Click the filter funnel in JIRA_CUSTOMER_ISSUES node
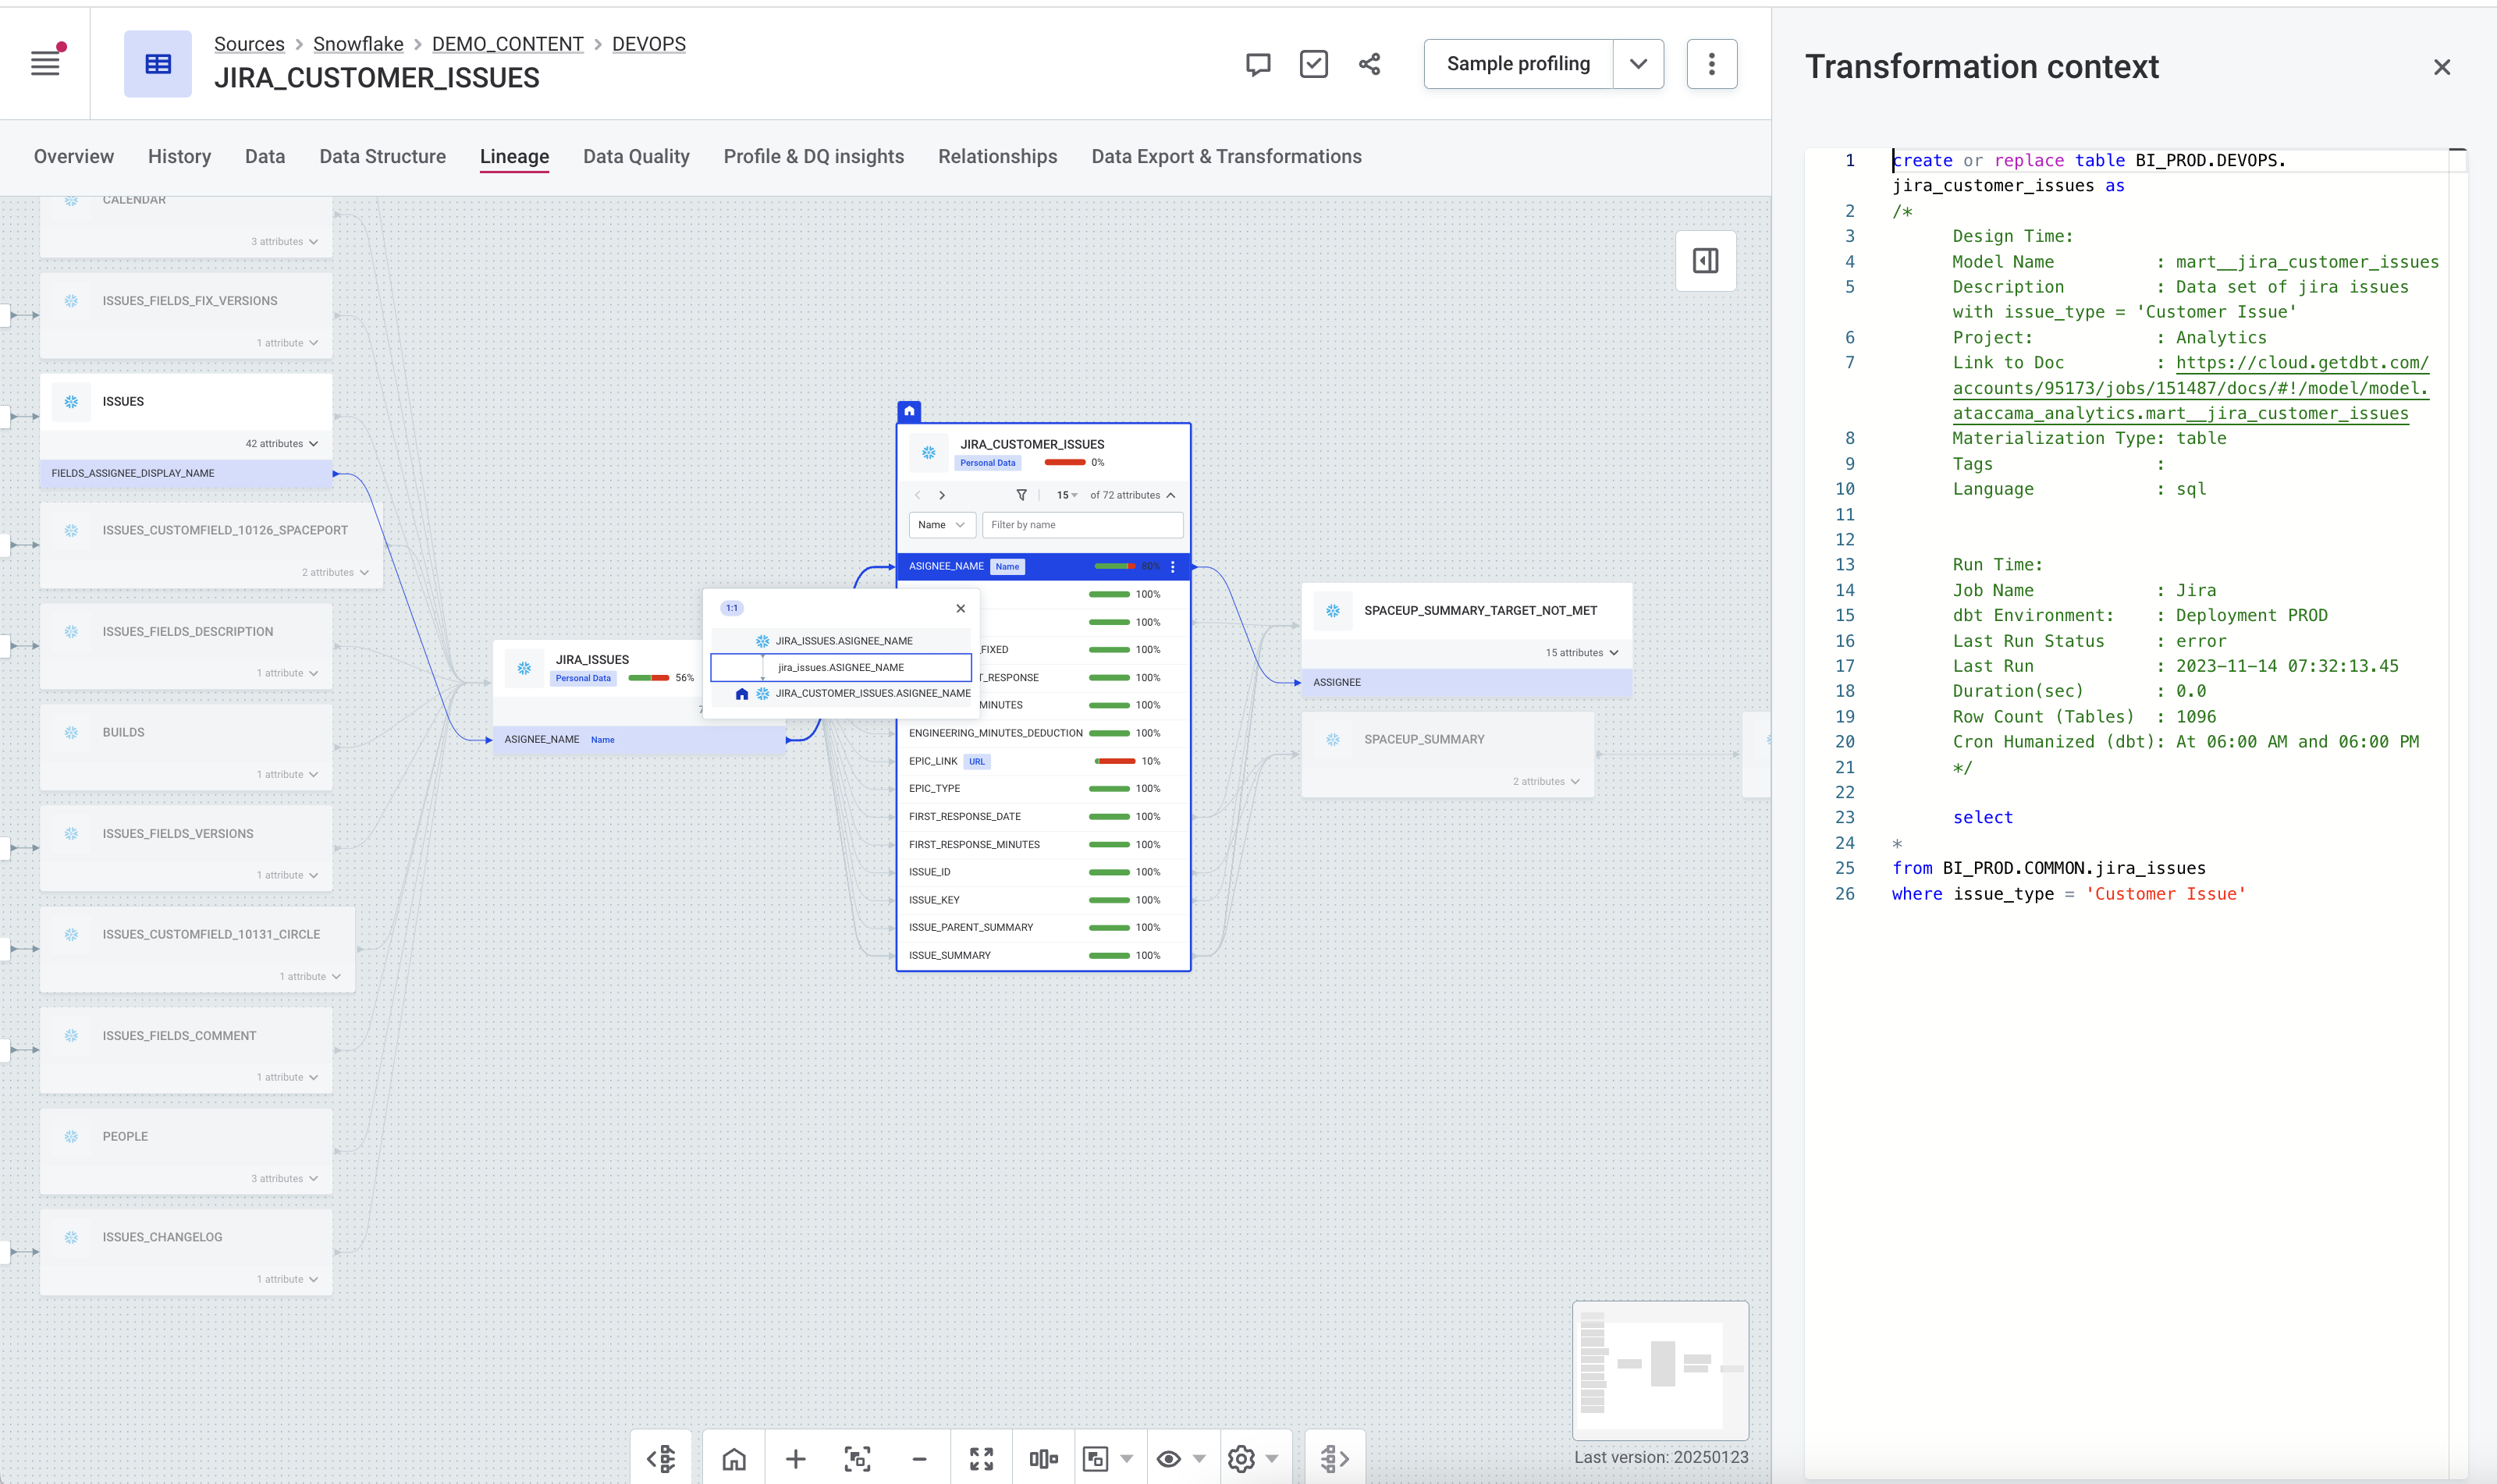 (1021, 495)
